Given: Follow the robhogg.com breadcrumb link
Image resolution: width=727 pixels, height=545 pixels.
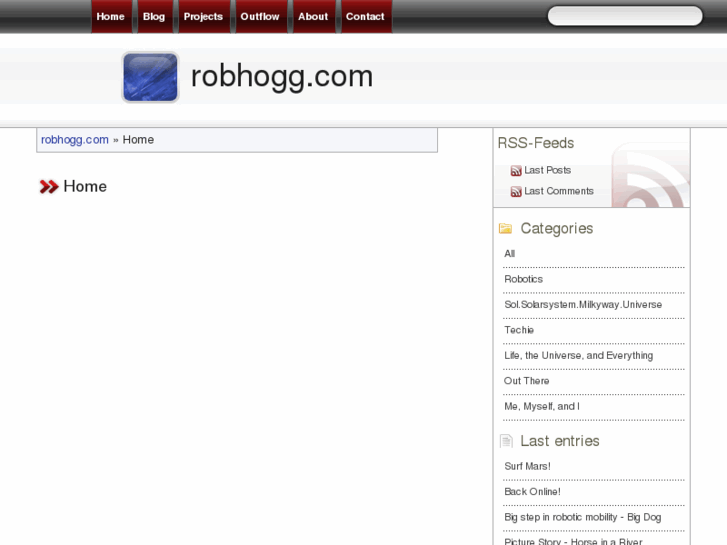Looking at the screenshot, I should pyautogui.click(x=75, y=140).
